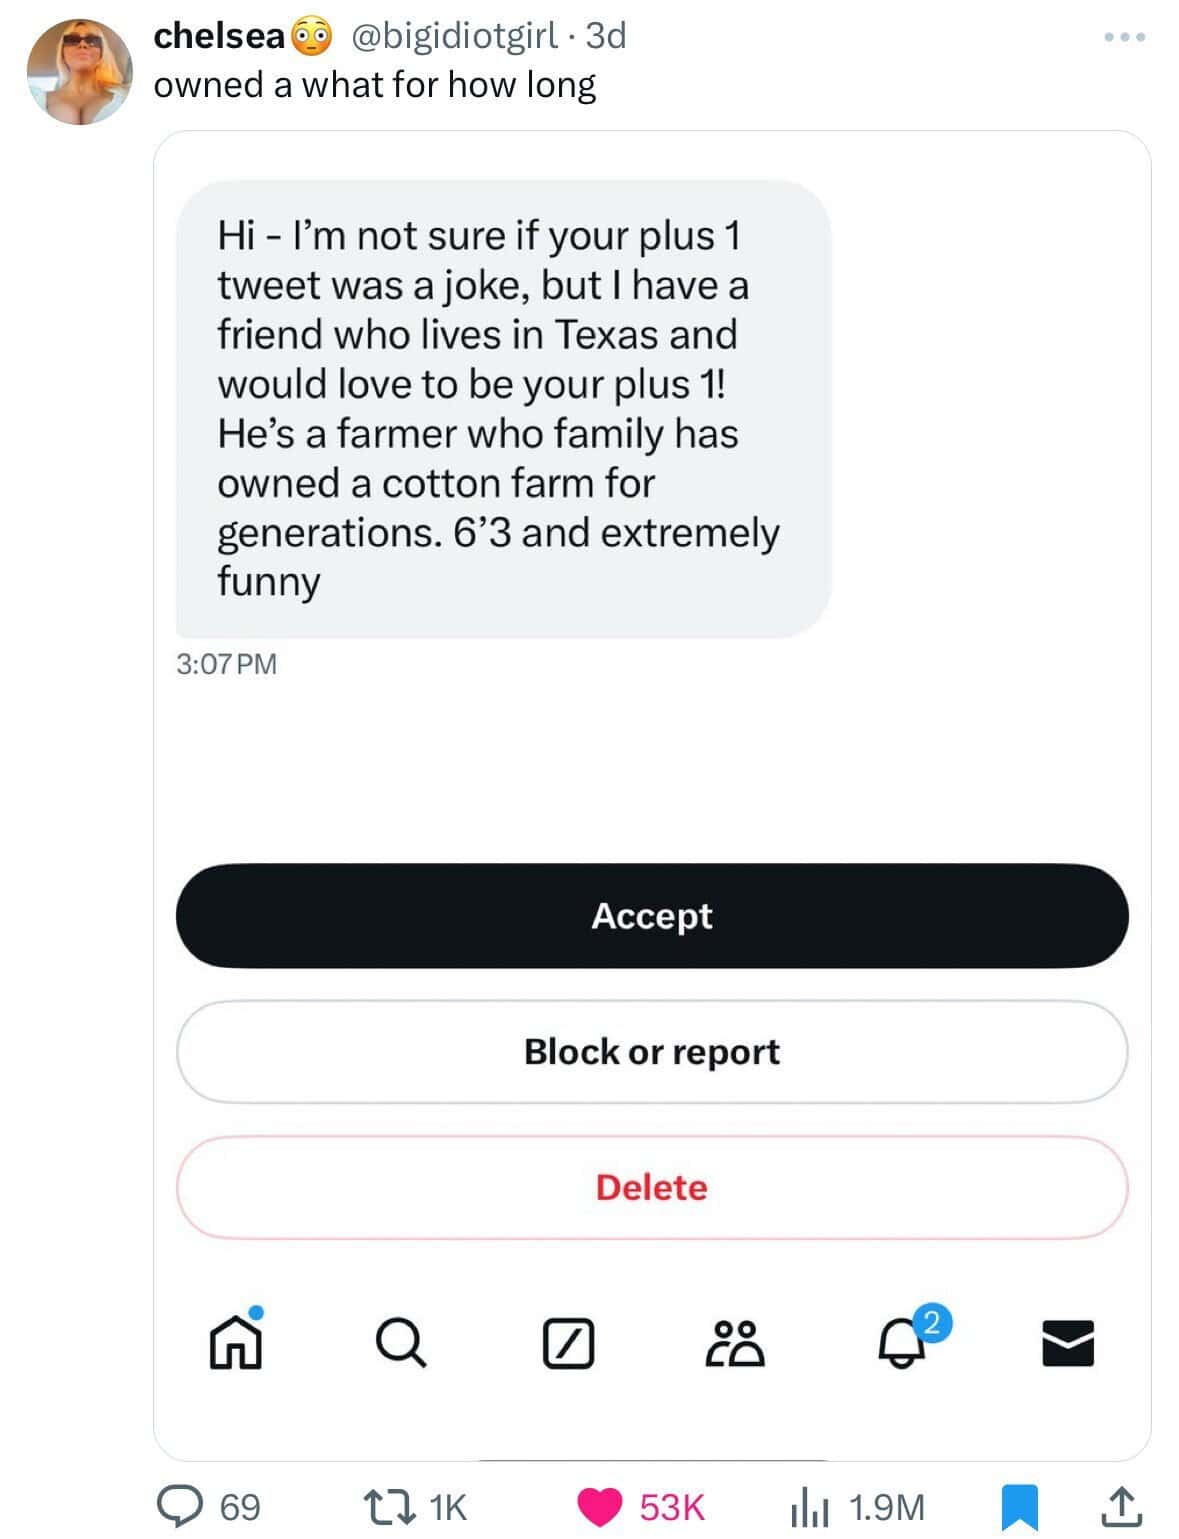Viewport: 1179px width, 1539px height.
Task: Open chelsea's profile picture
Action: [79, 72]
